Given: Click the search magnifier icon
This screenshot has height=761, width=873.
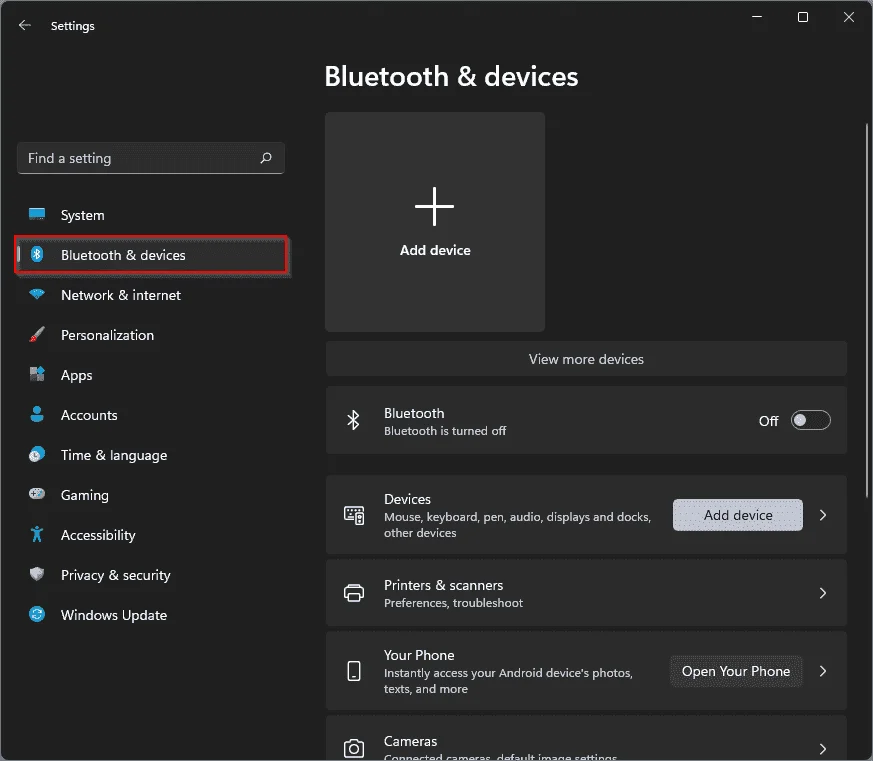Looking at the screenshot, I should [x=266, y=158].
